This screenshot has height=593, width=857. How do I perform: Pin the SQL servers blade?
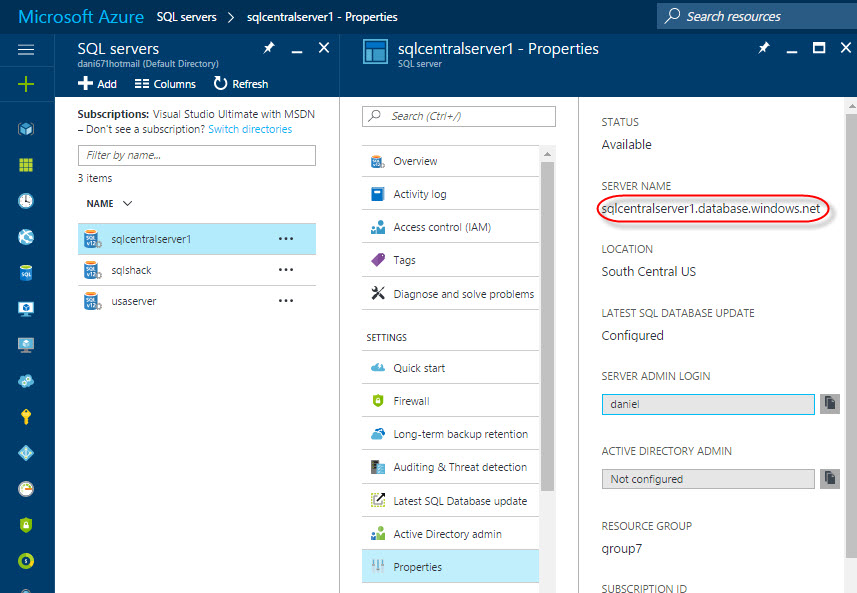pos(269,48)
